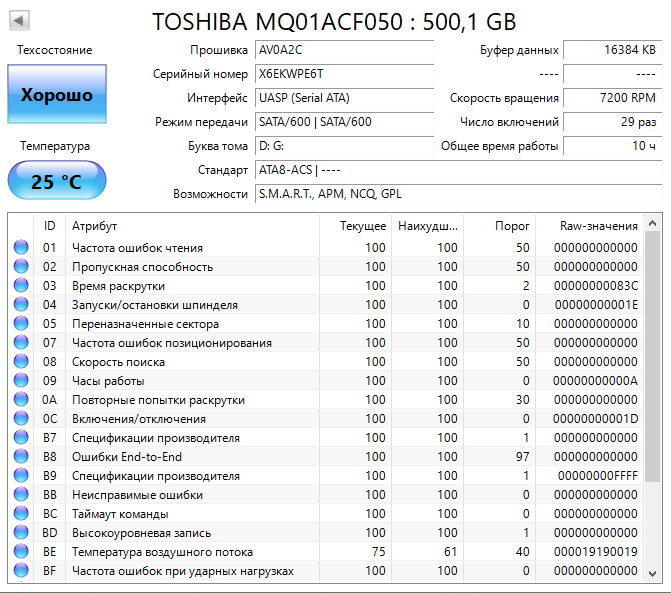
Task: Click the transfer mode field SATA/600 | SATA/600
Action: click(344, 122)
